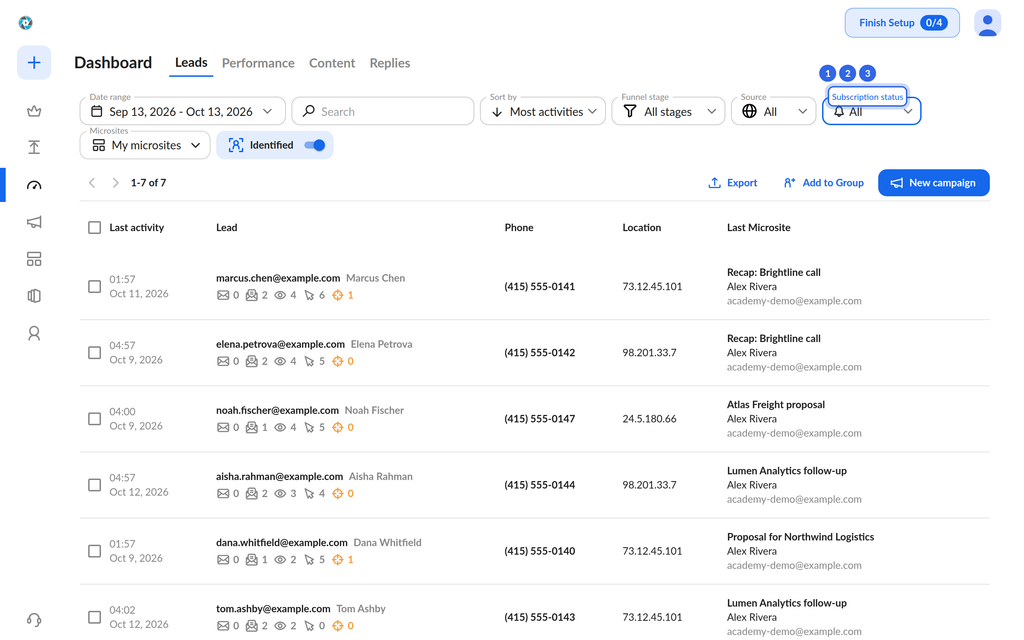Click the Export button

tap(733, 183)
